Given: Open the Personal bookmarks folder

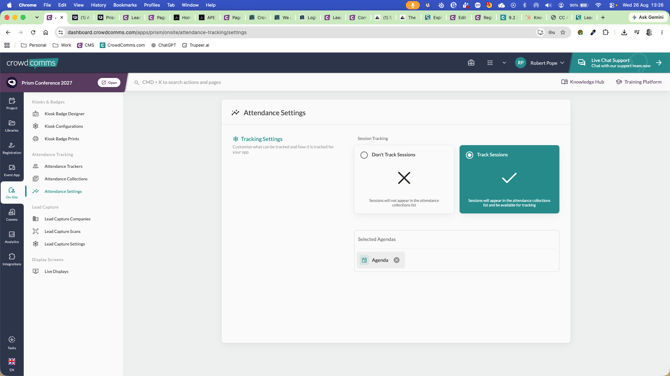Looking at the screenshot, I should point(33,45).
